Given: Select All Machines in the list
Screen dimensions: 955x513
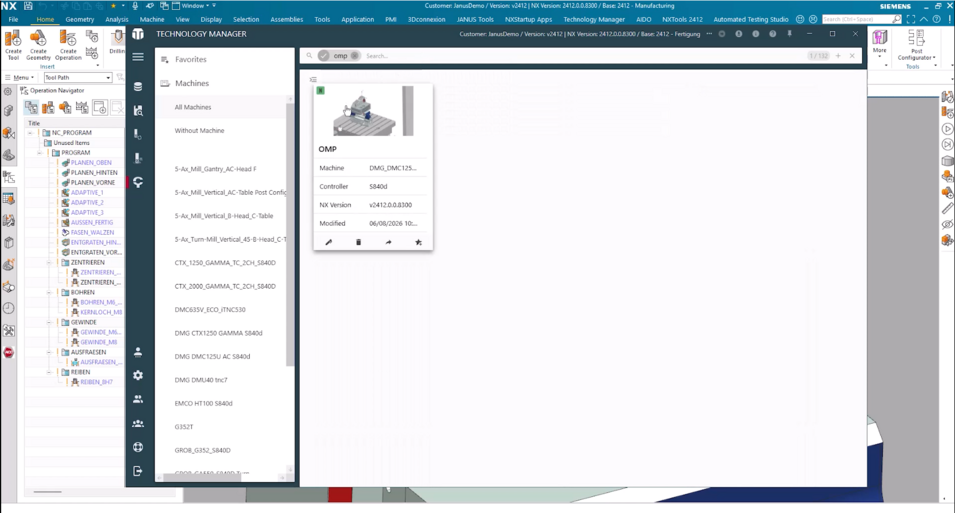Looking at the screenshot, I should pyautogui.click(x=193, y=107).
